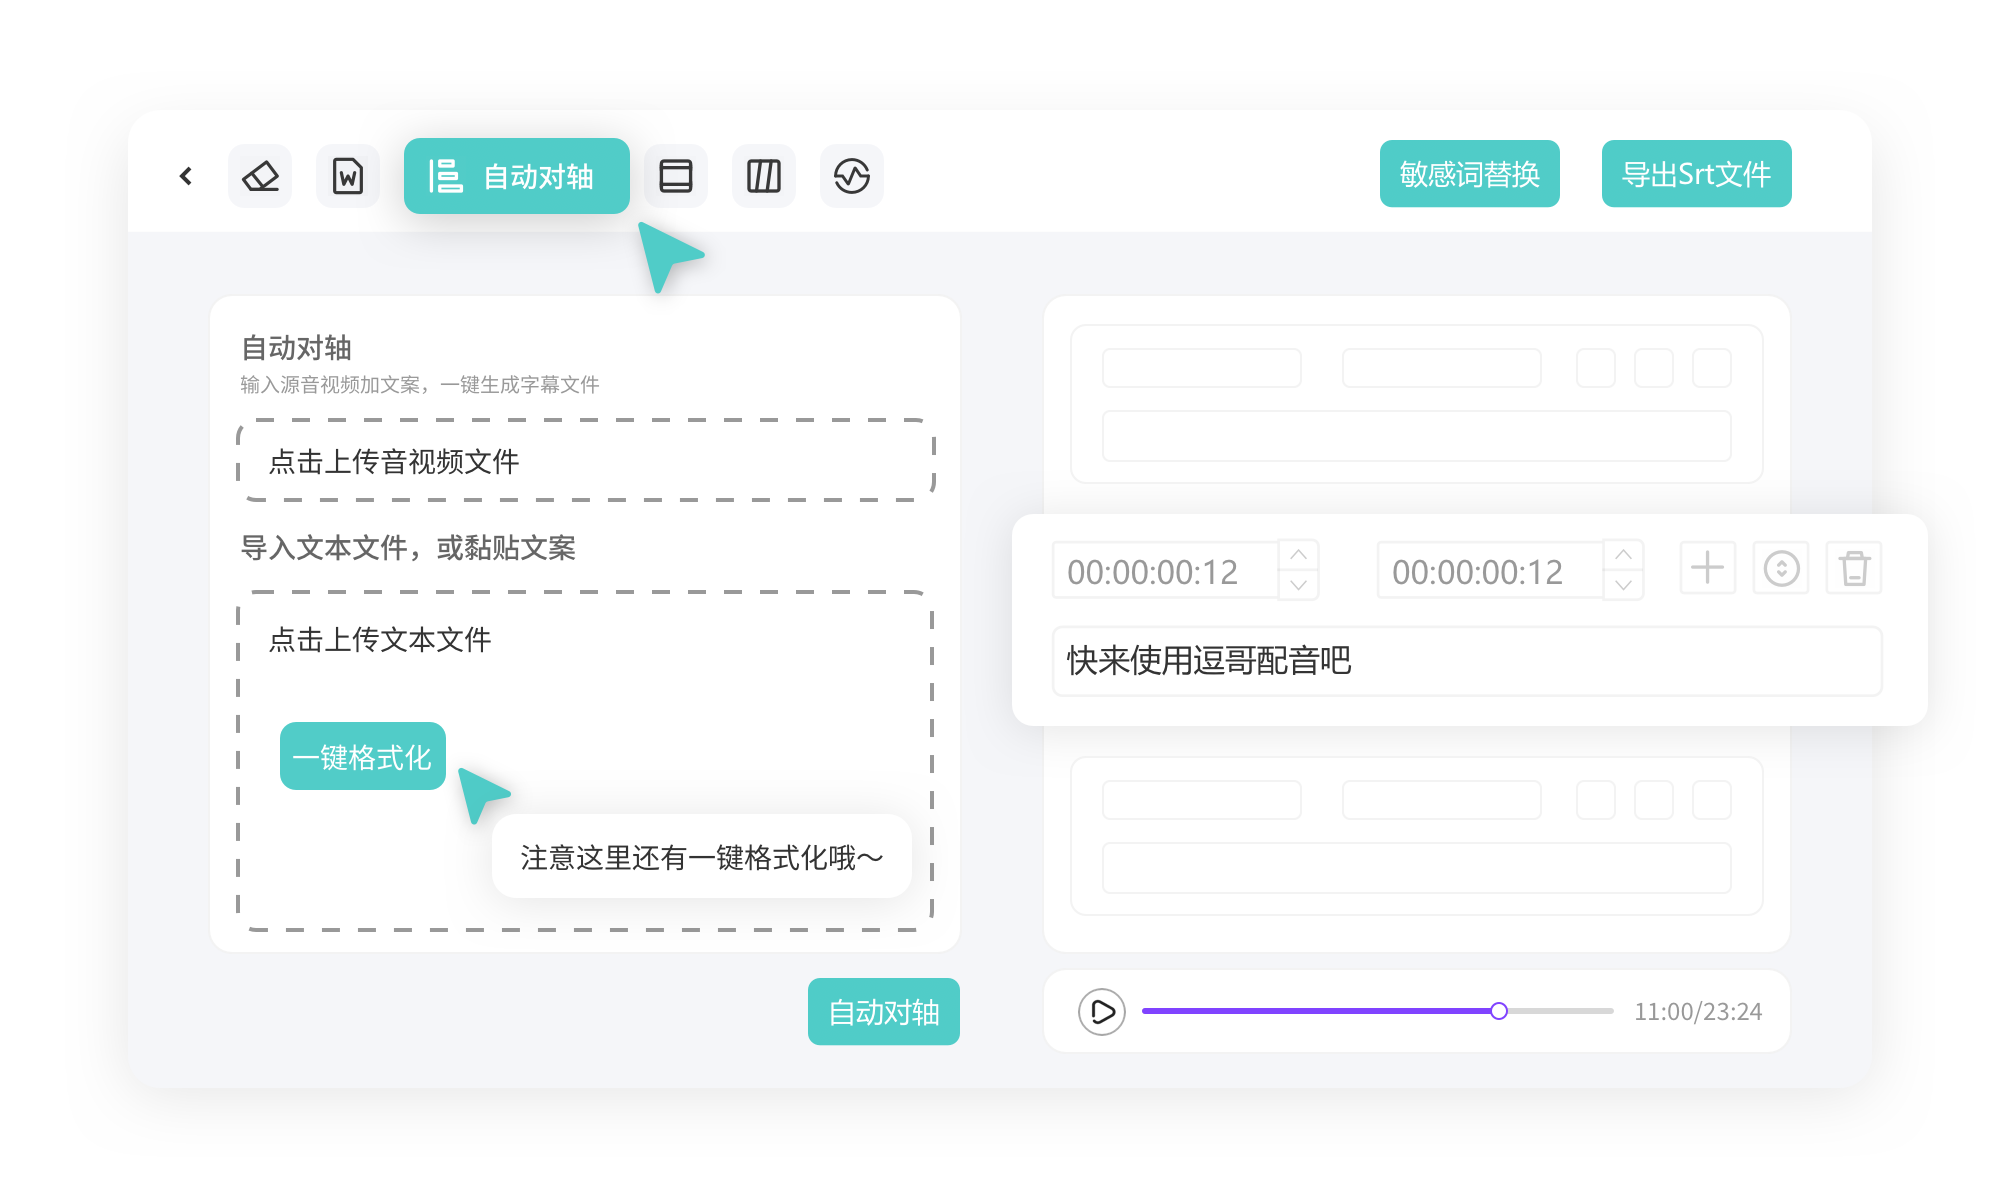
Task: Increase the end time with up arrow
Action: coord(1623,555)
